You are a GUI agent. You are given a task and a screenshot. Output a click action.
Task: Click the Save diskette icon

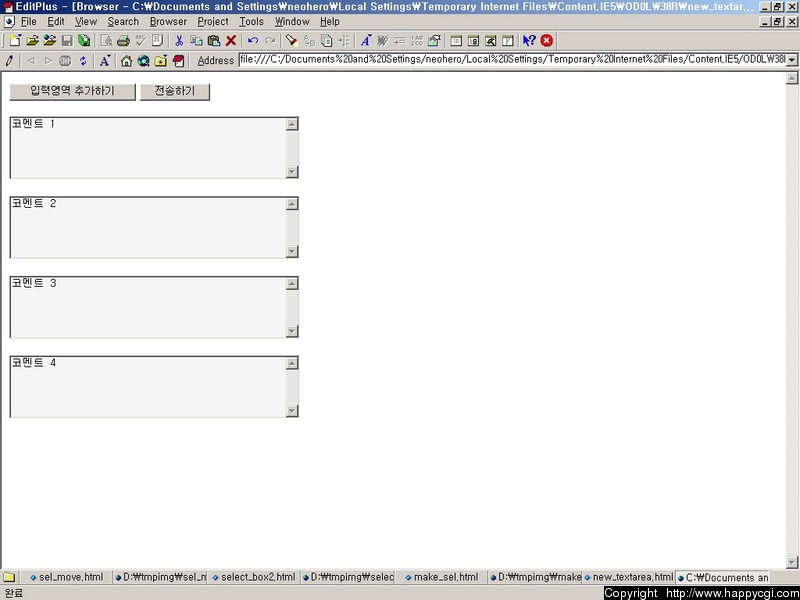[x=67, y=41]
